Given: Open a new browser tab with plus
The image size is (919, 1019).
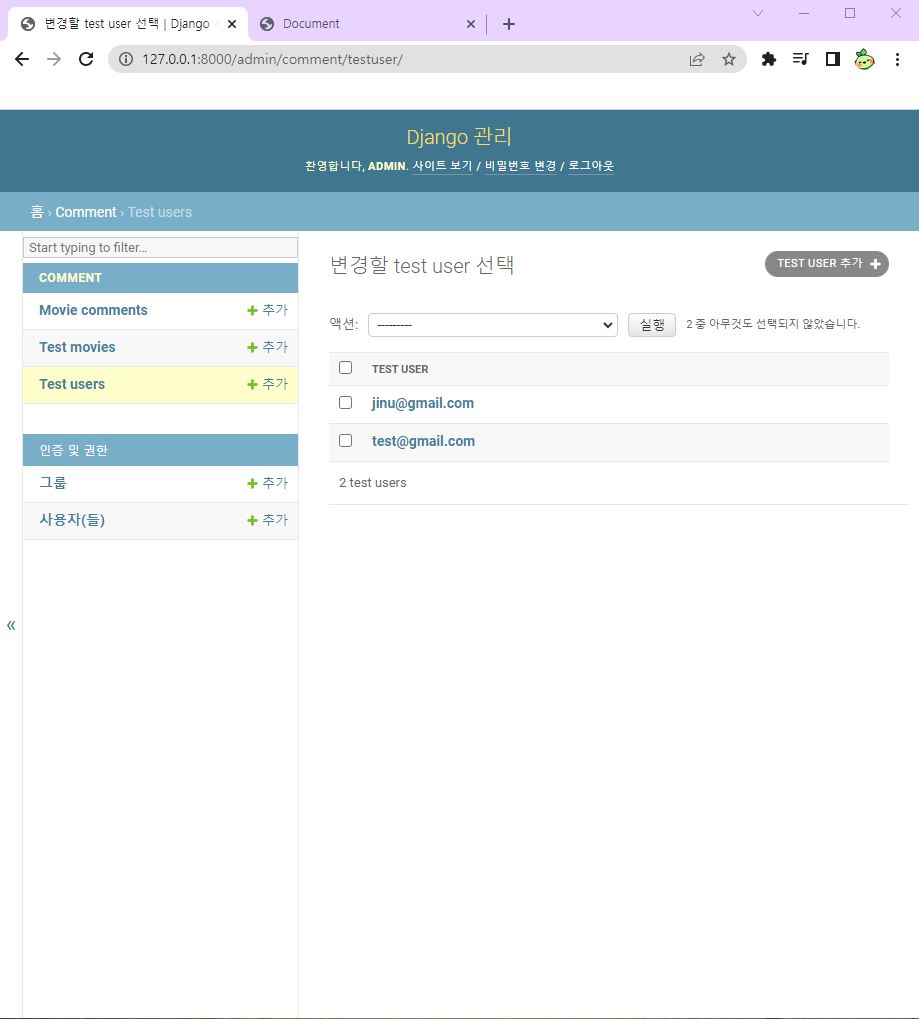Looking at the screenshot, I should (x=509, y=24).
